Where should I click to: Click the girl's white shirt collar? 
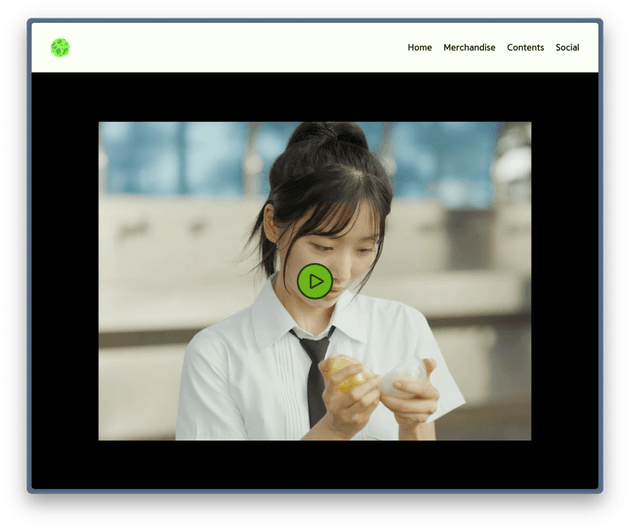pyautogui.click(x=270, y=318)
